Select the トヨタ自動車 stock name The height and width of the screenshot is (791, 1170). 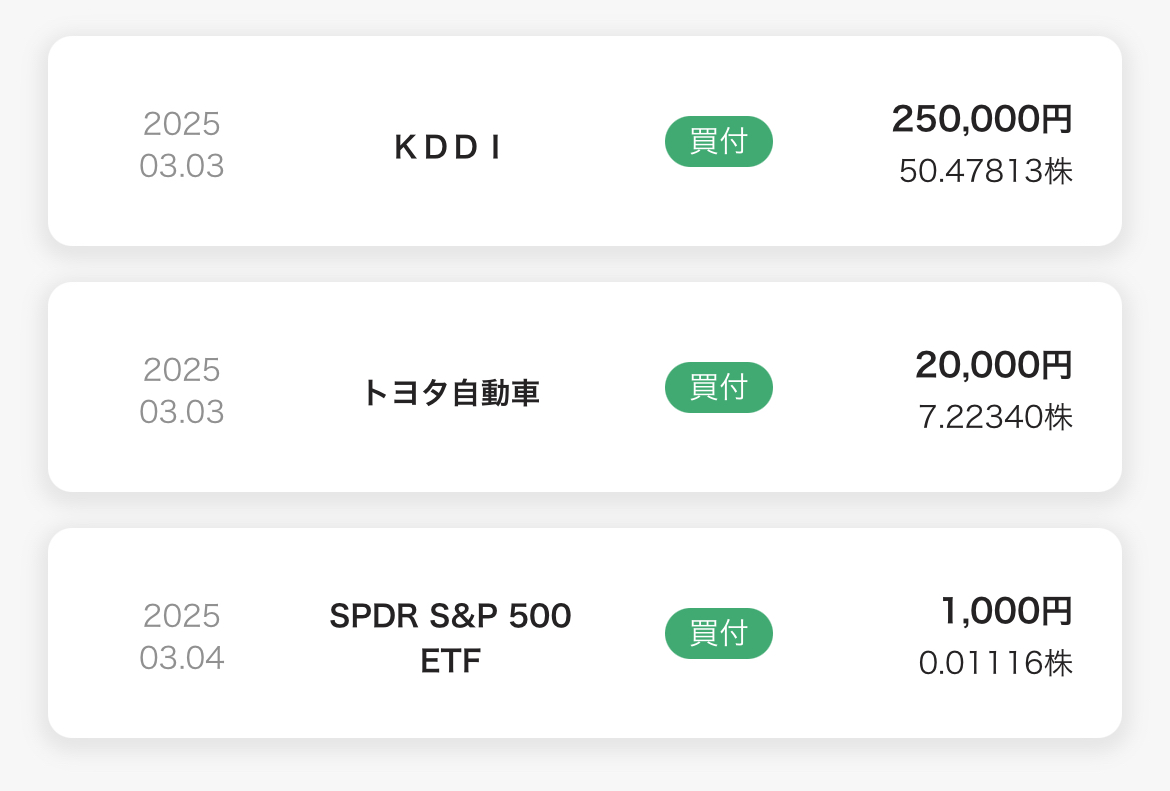450,393
